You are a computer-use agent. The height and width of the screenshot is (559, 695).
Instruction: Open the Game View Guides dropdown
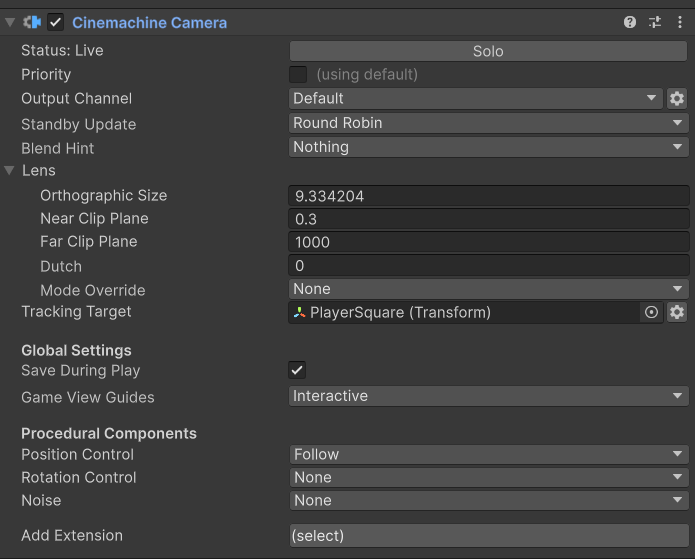(x=488, y=396)
